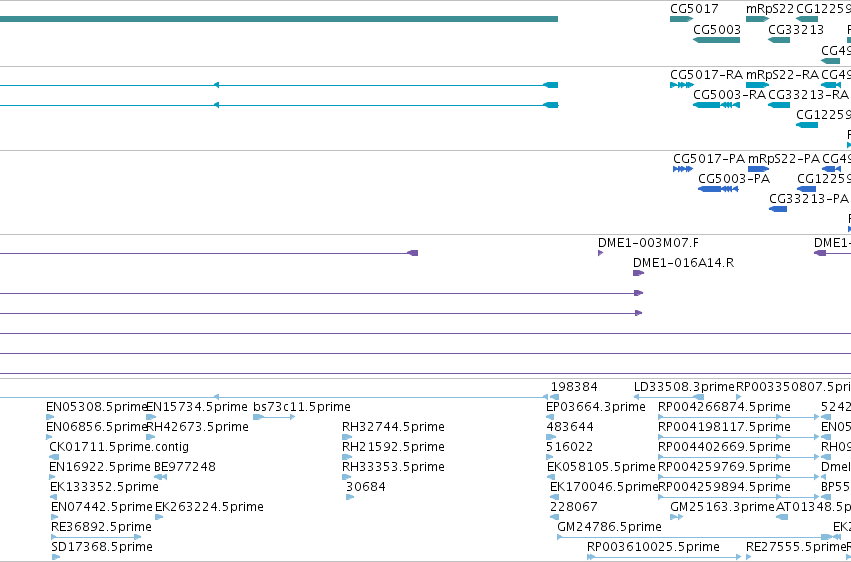Image resolution: width=851 pixels, height=562 pixels.
Task: Select the RH21592.5prime EST label
Action: click(393, 447)
